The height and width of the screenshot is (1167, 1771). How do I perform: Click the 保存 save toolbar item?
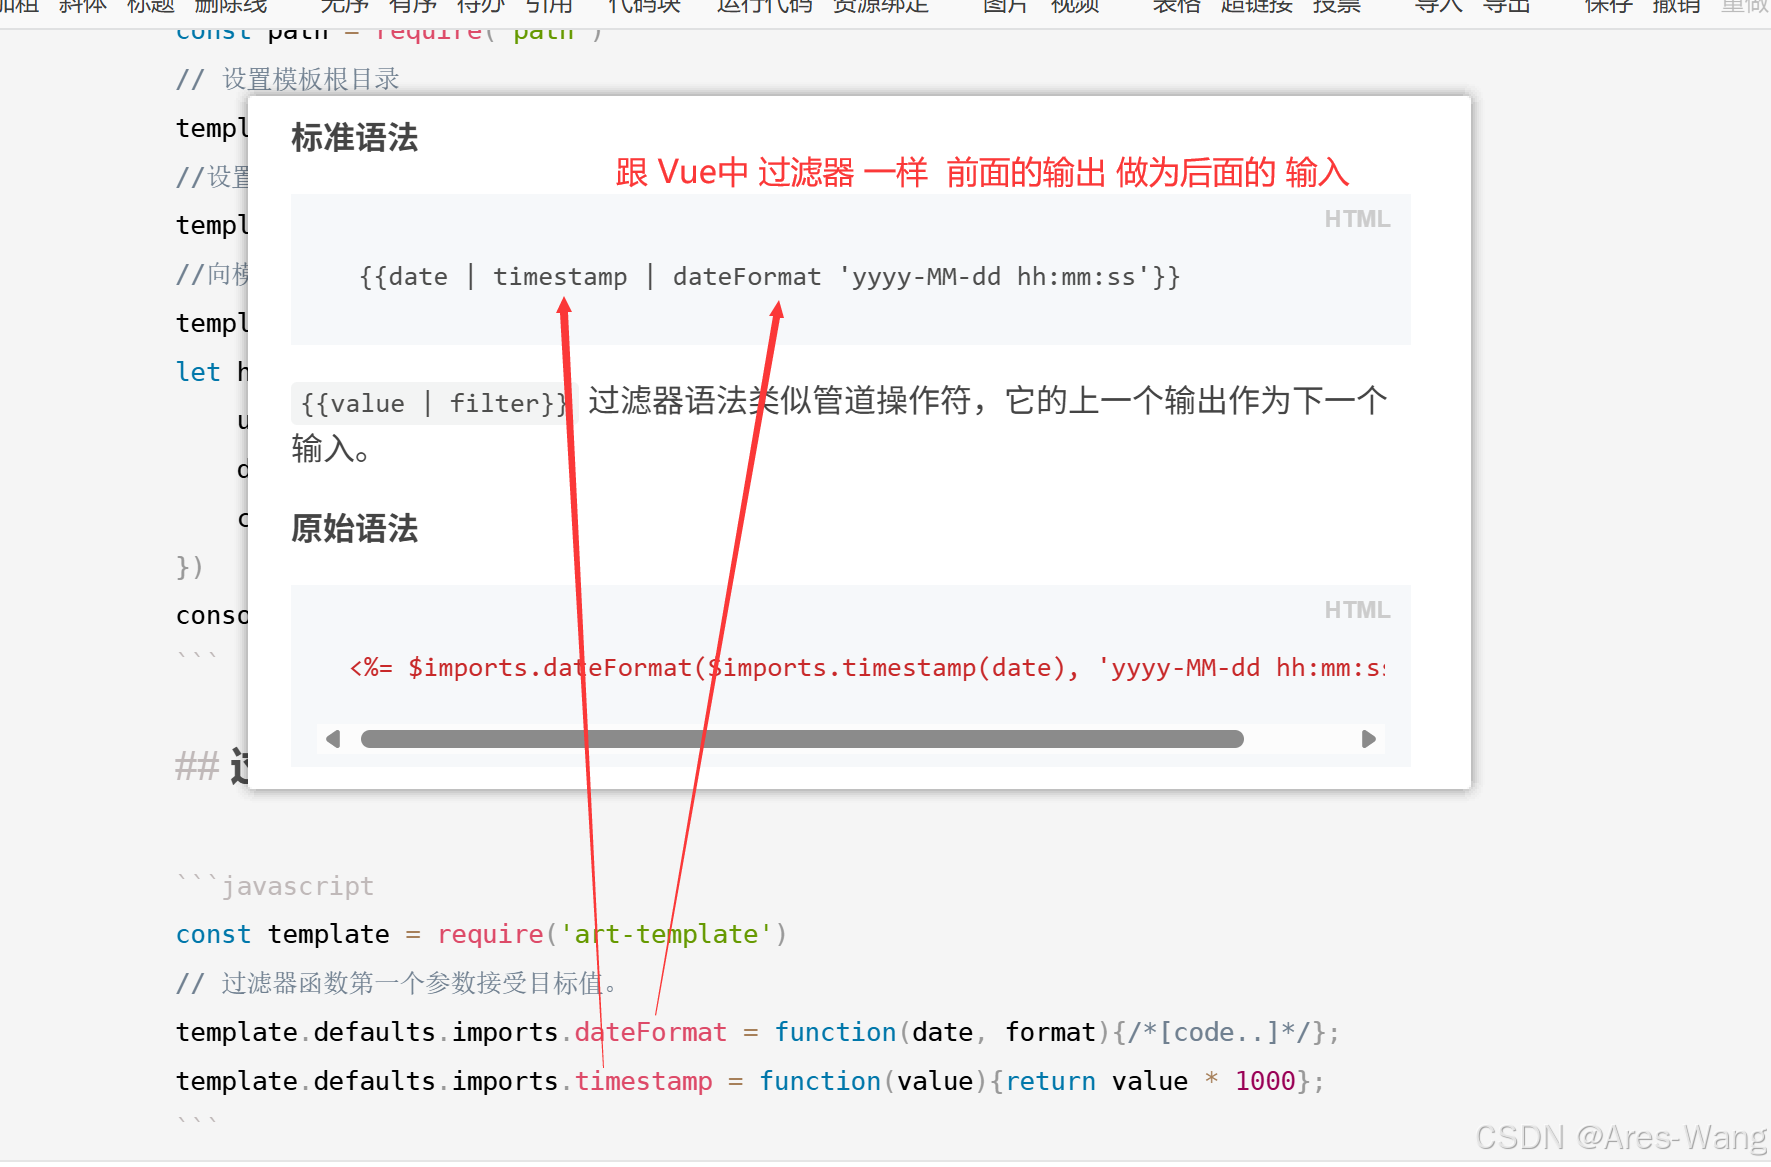(1609, 7)
